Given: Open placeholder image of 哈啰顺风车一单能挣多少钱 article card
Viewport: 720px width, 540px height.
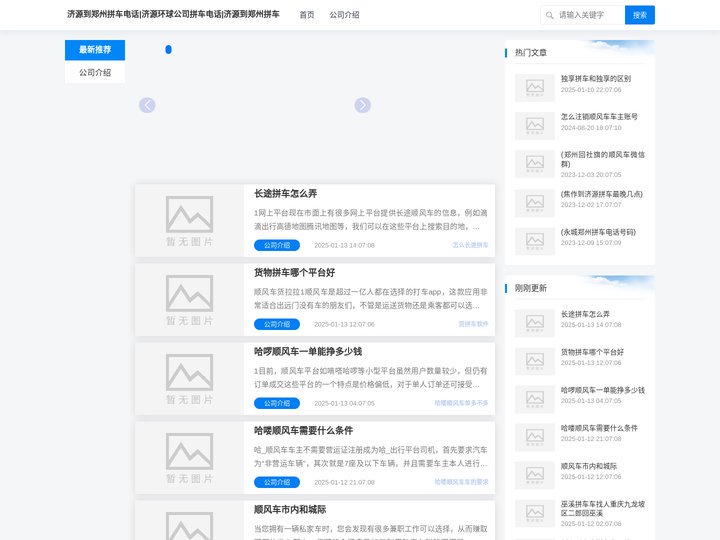Looking at the screenshot, I should [189, 379].
